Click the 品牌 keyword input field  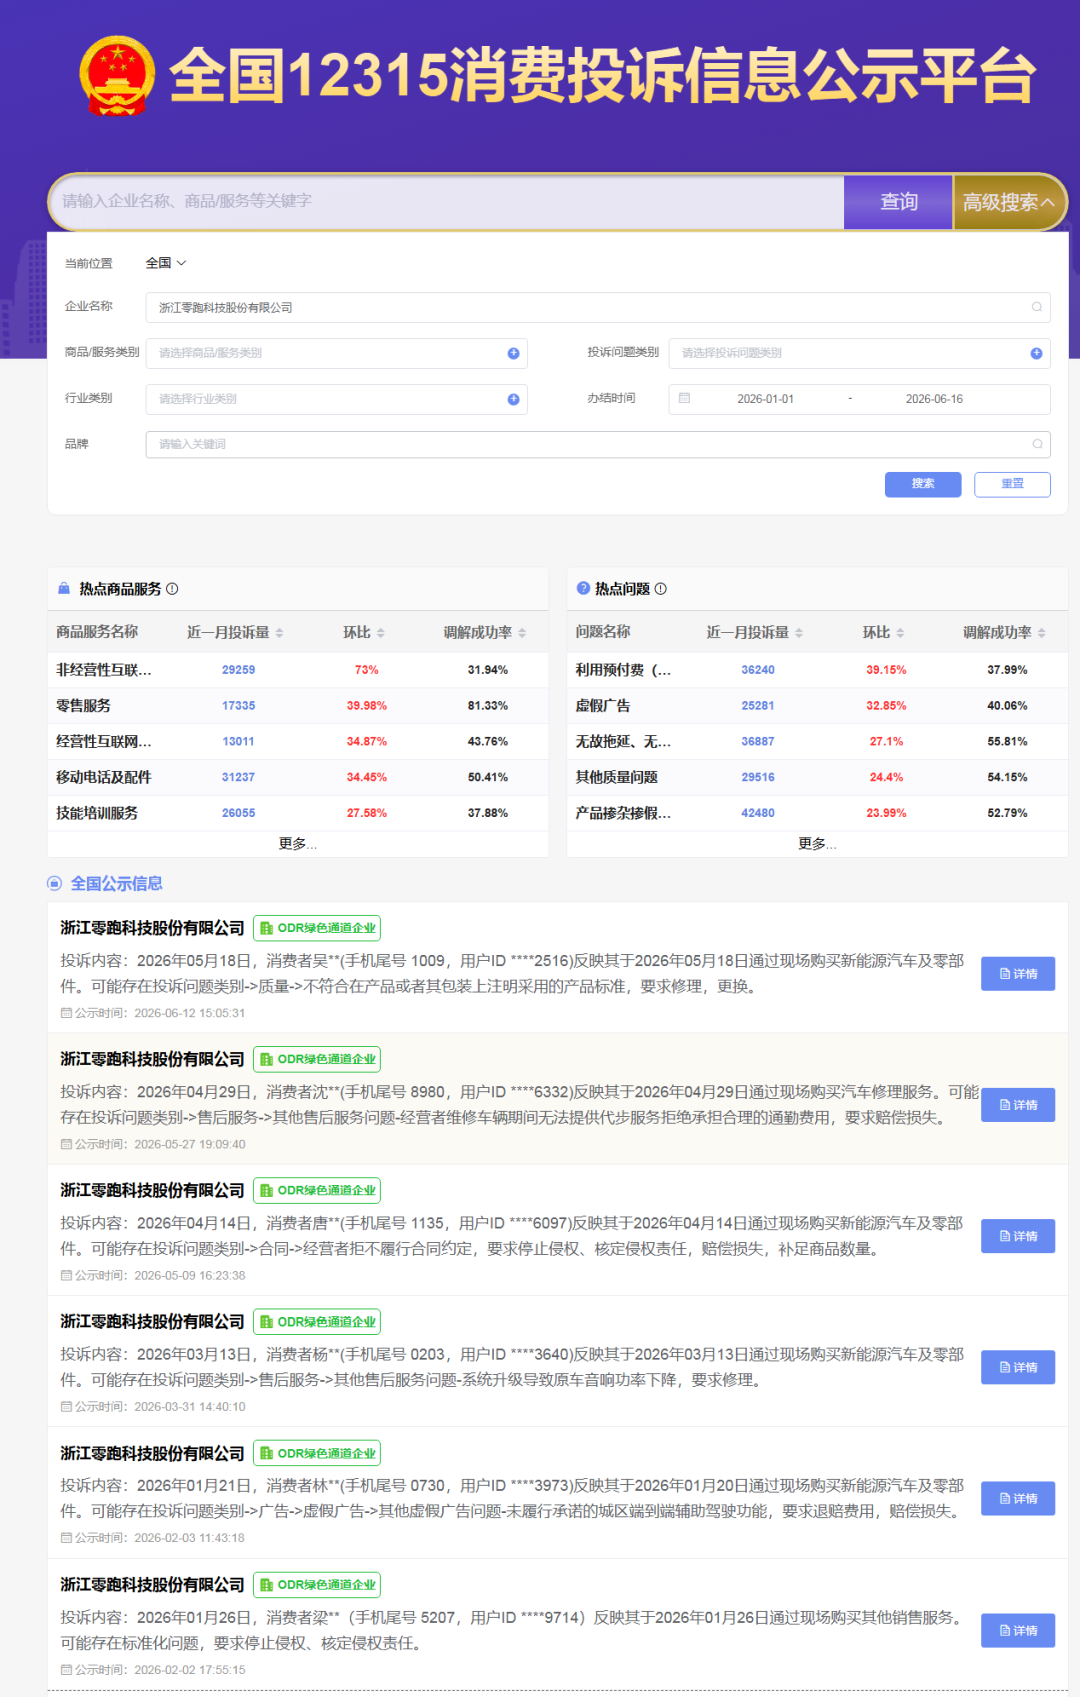point(598,444)
